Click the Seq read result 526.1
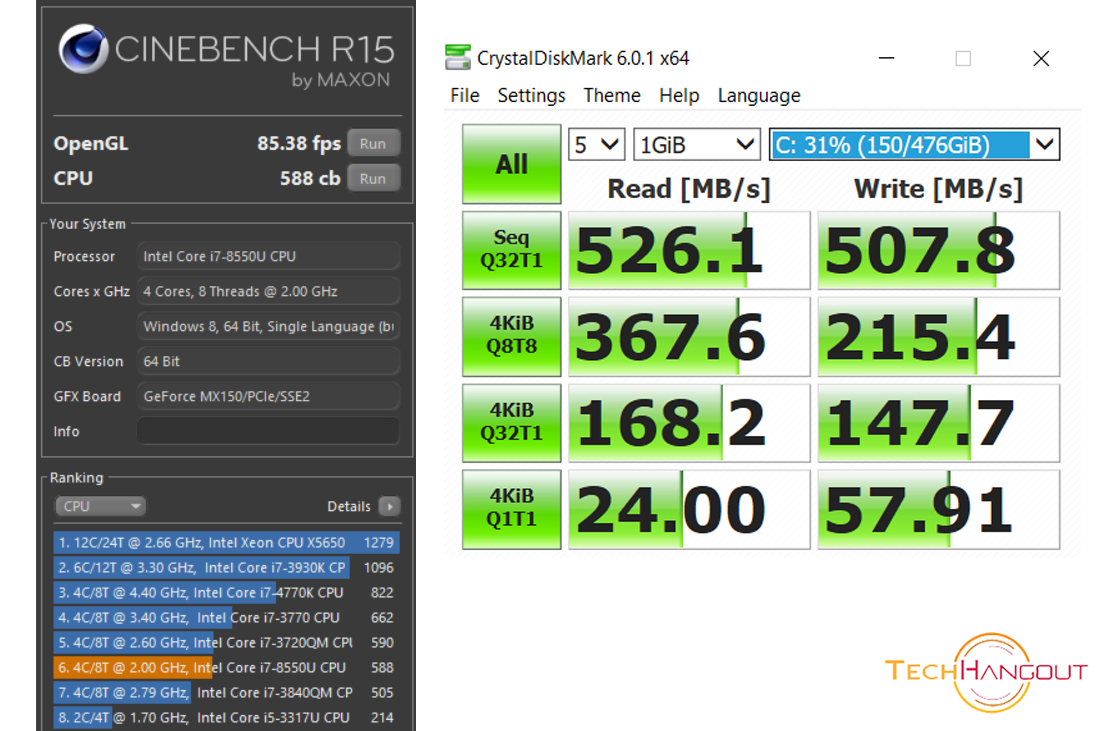Screen dimensions: 1100x731 point(689,250)
